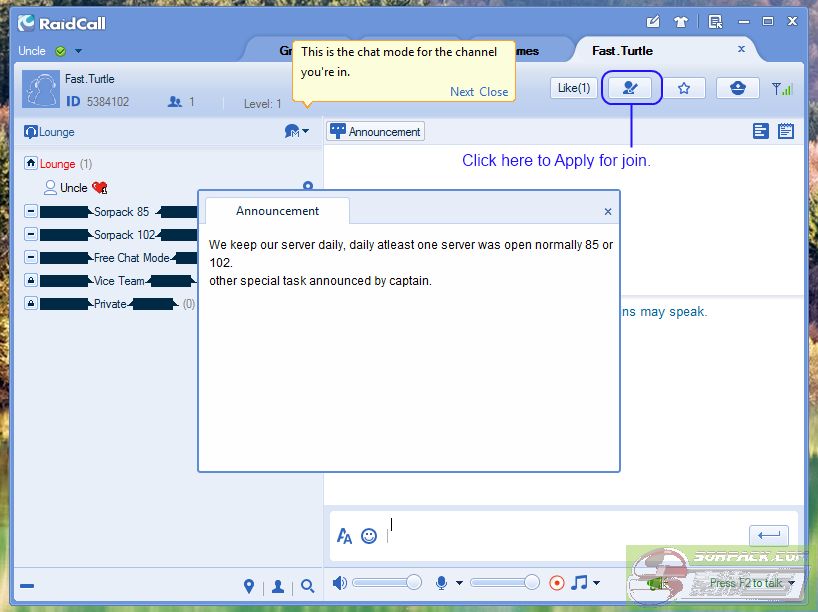This screenshot has width=818, height=612.
Task: Click the locate my position pin icon
Action: point(249,586)
